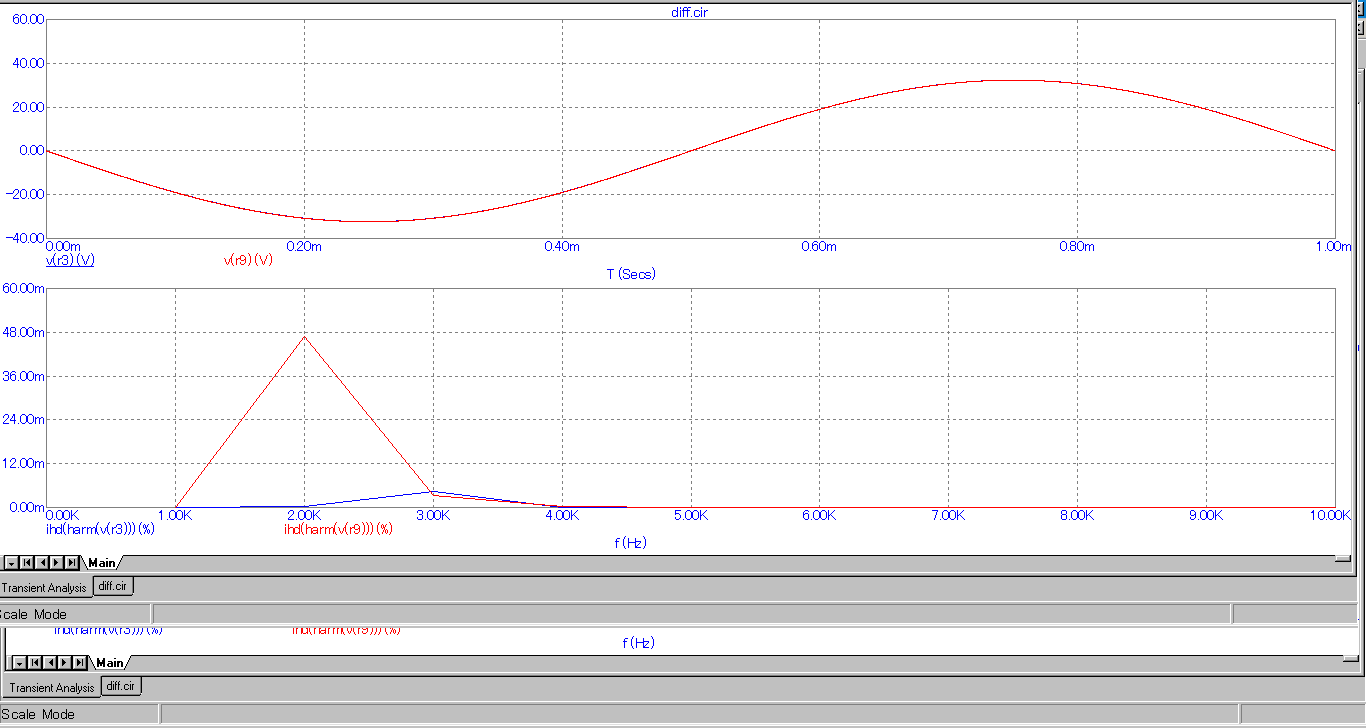Click the T (Secs) axis label

(632, 273)
